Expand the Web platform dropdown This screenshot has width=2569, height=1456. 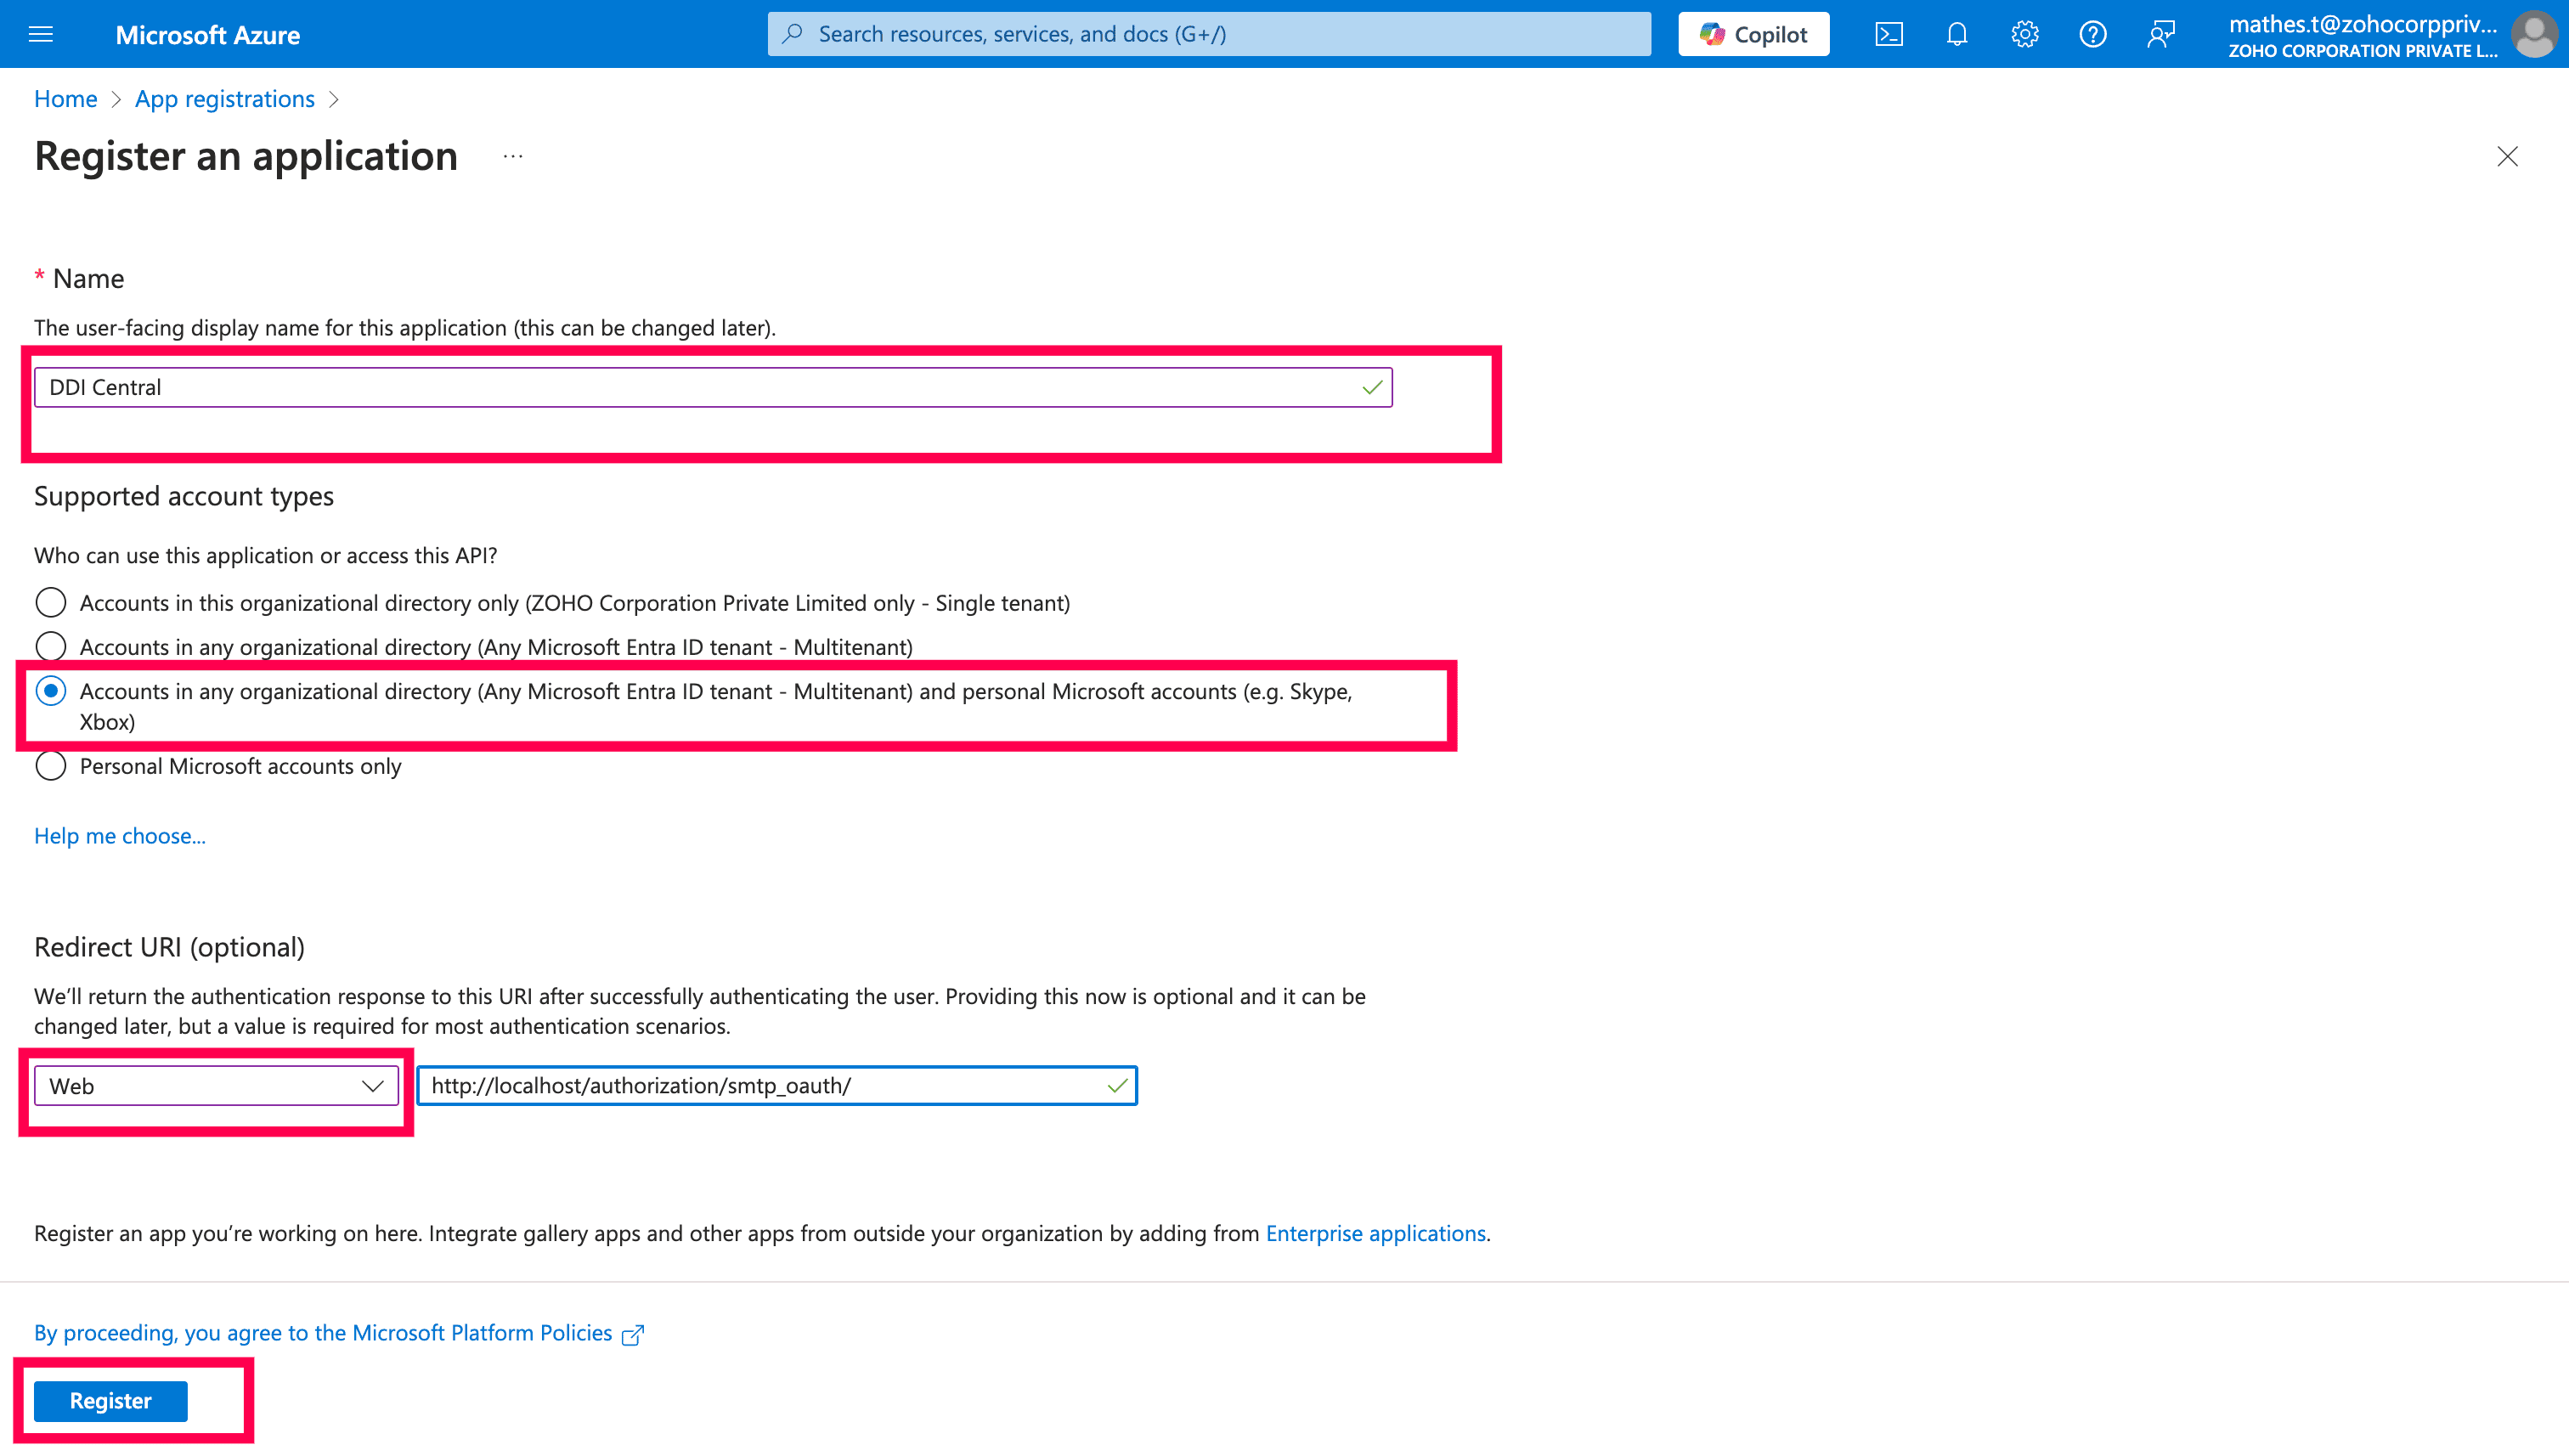point(216,1086)
